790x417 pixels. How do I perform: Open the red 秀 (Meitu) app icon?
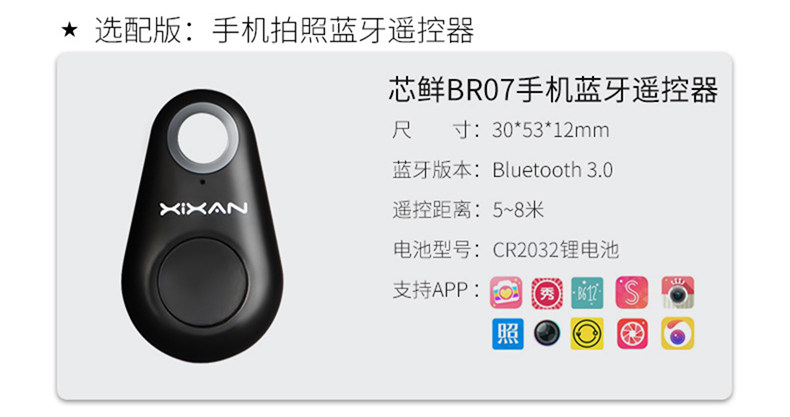[x=547, y=292]
